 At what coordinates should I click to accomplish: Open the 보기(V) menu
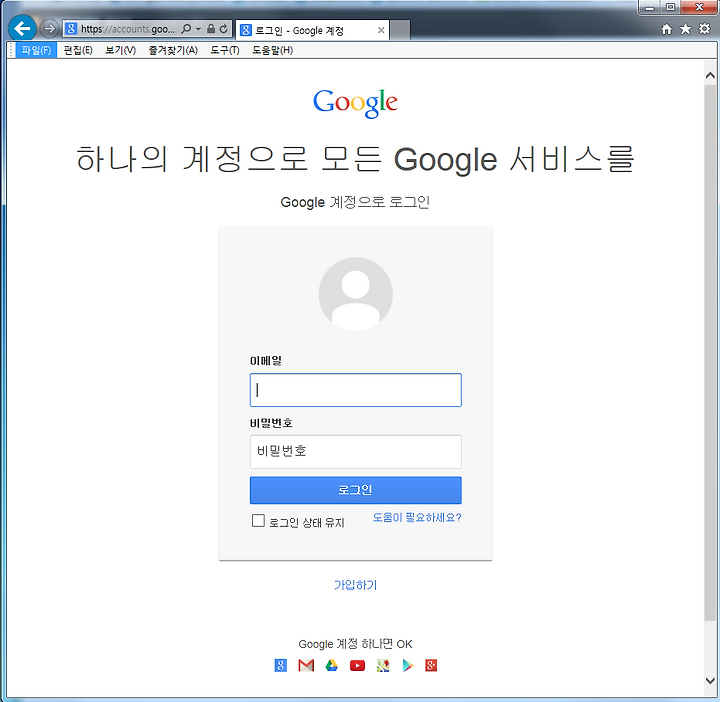(x=121, y=50)
